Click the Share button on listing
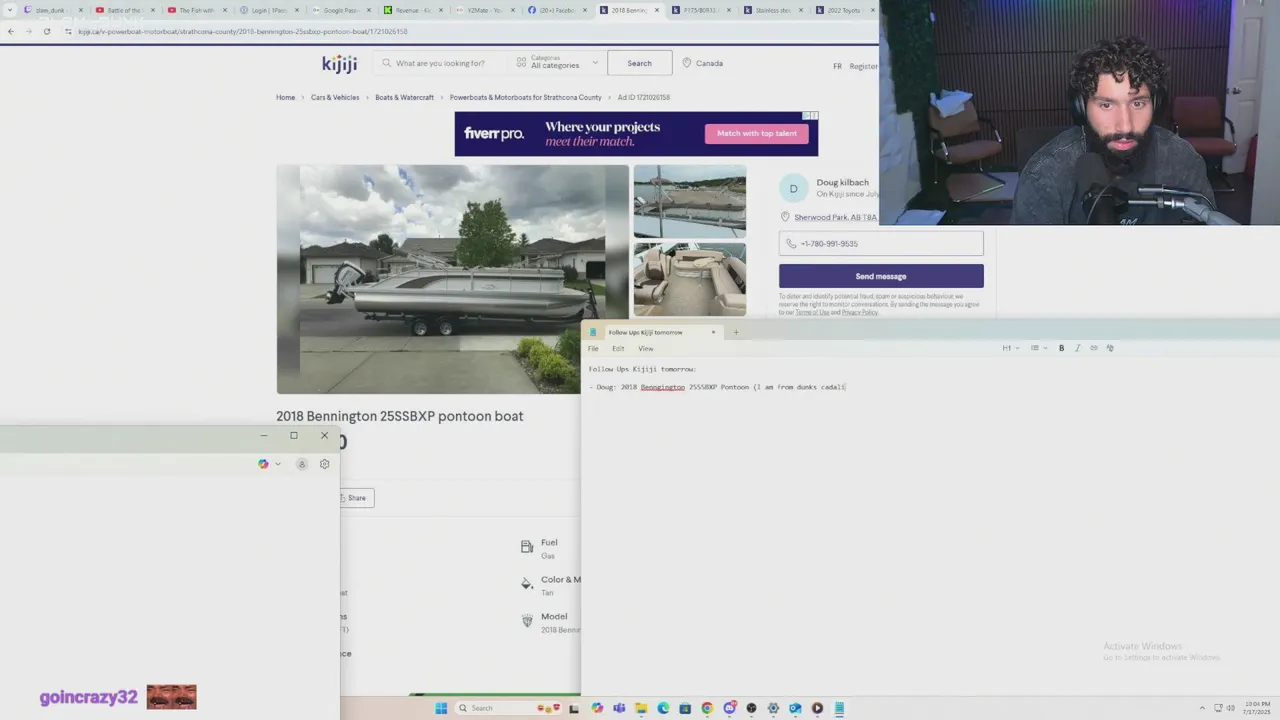This screenshot has width=1280, height=720. click(x=356, y=498)
